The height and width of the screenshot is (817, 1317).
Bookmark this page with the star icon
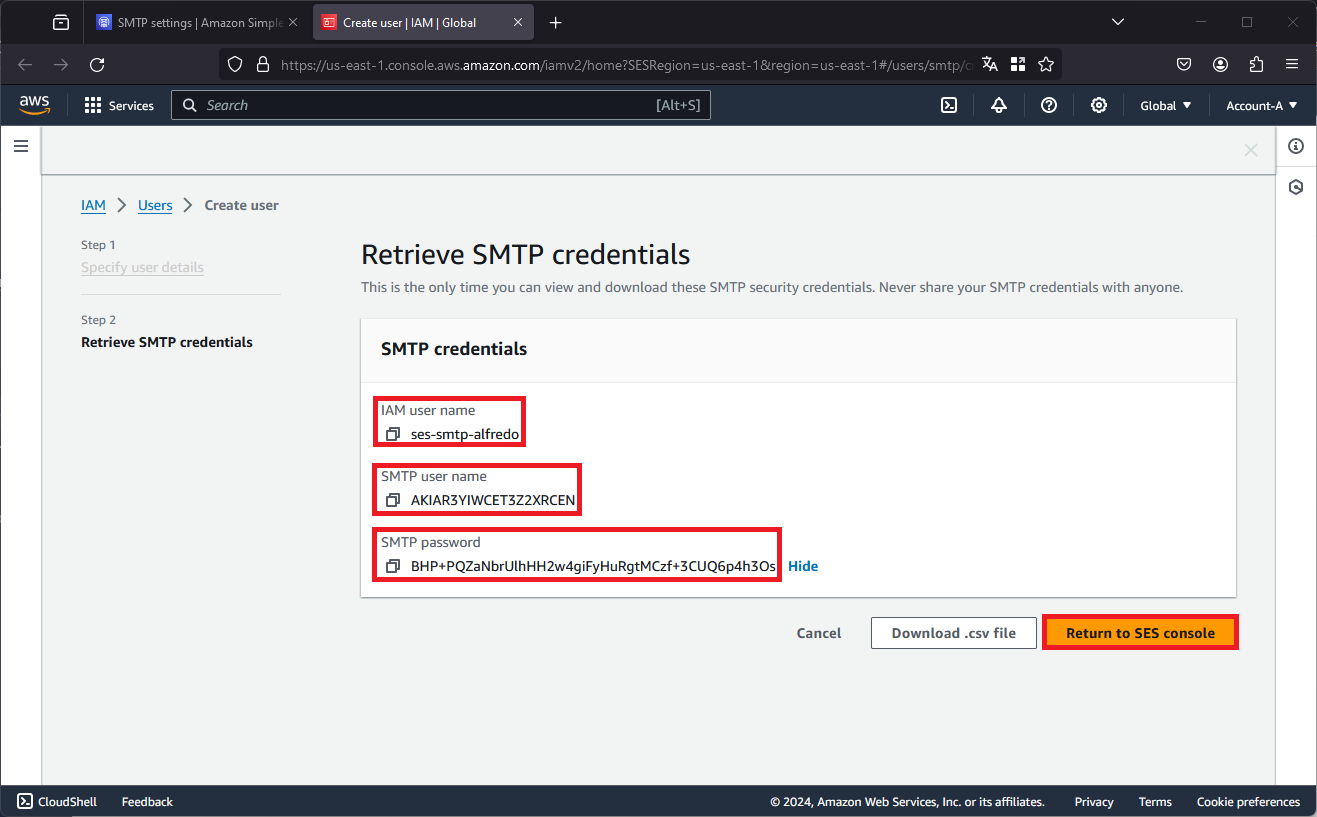(x=1046, y=64)
